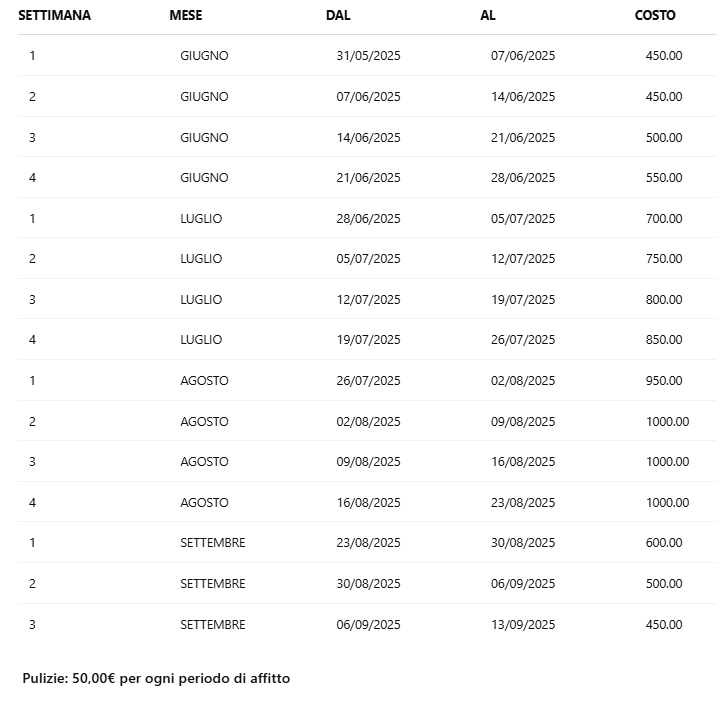The image size is (722, 705).
Task: Select the 600.00 cost for SETTEMBRE
Action: 664,543
